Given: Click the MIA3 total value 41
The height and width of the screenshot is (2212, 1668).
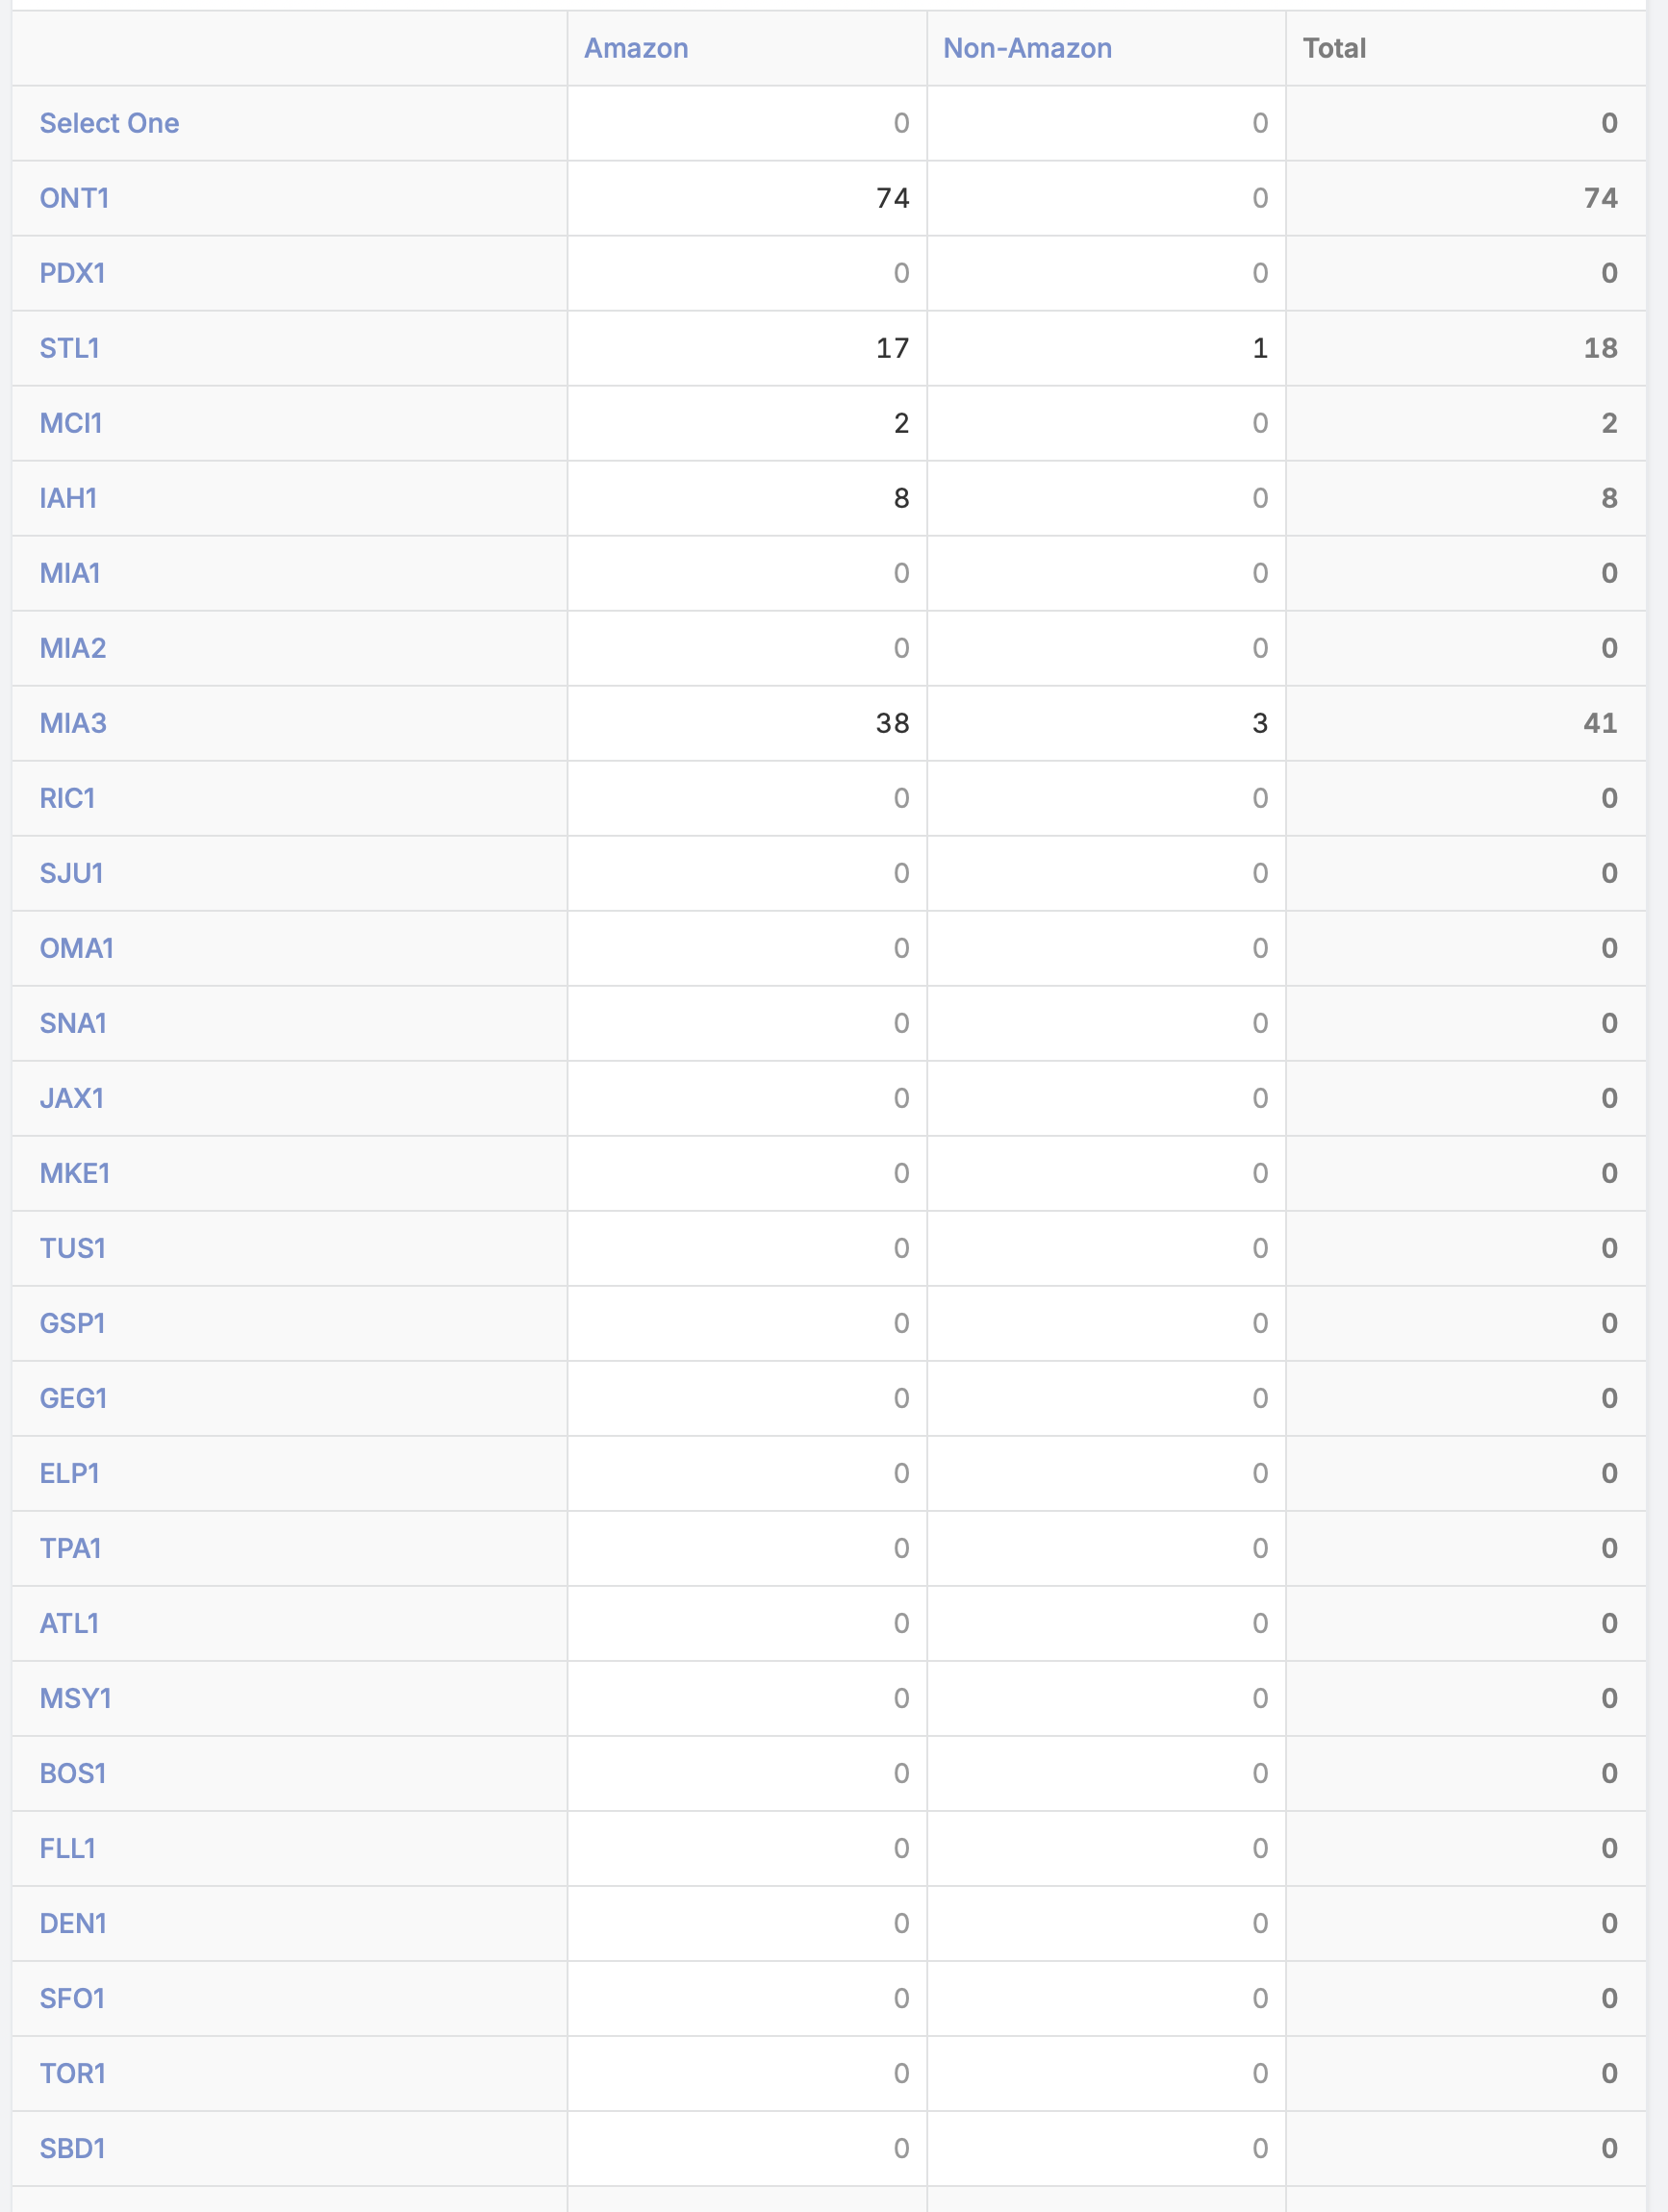Looking at the screenshot, I should 1600,723.
